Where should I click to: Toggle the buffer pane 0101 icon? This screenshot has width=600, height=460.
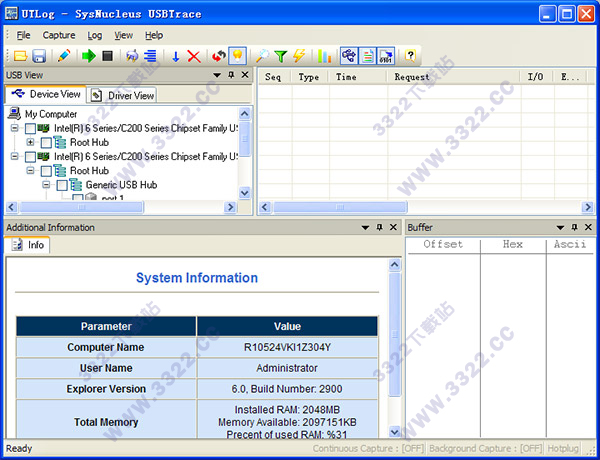click(x=386, y=56)
